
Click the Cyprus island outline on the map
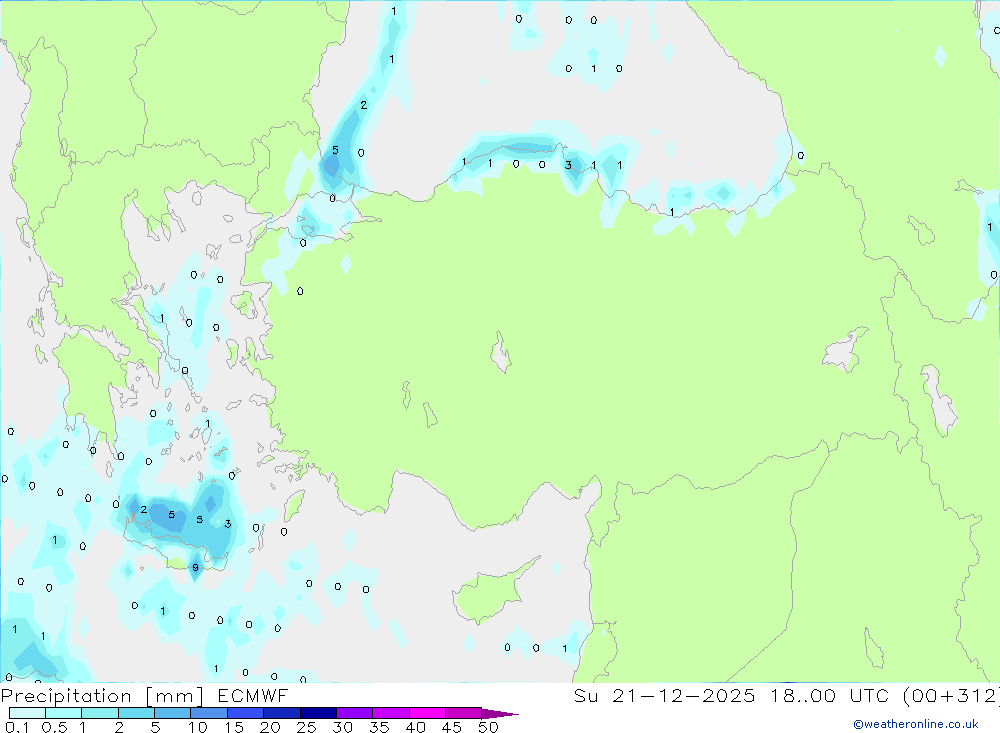click(x=495, y=591)
